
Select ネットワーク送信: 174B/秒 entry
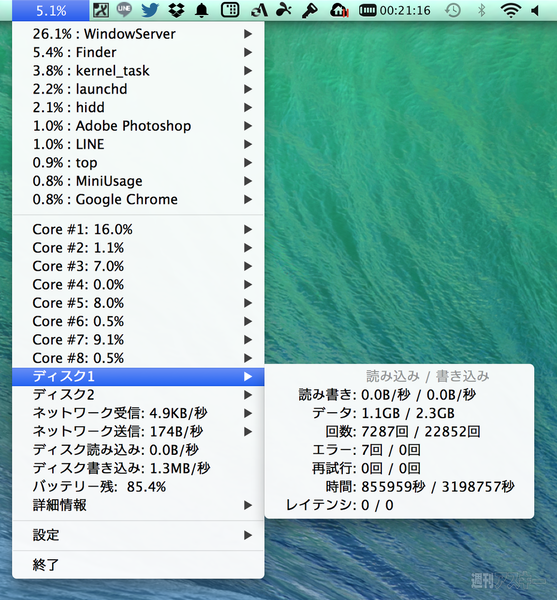138,432
